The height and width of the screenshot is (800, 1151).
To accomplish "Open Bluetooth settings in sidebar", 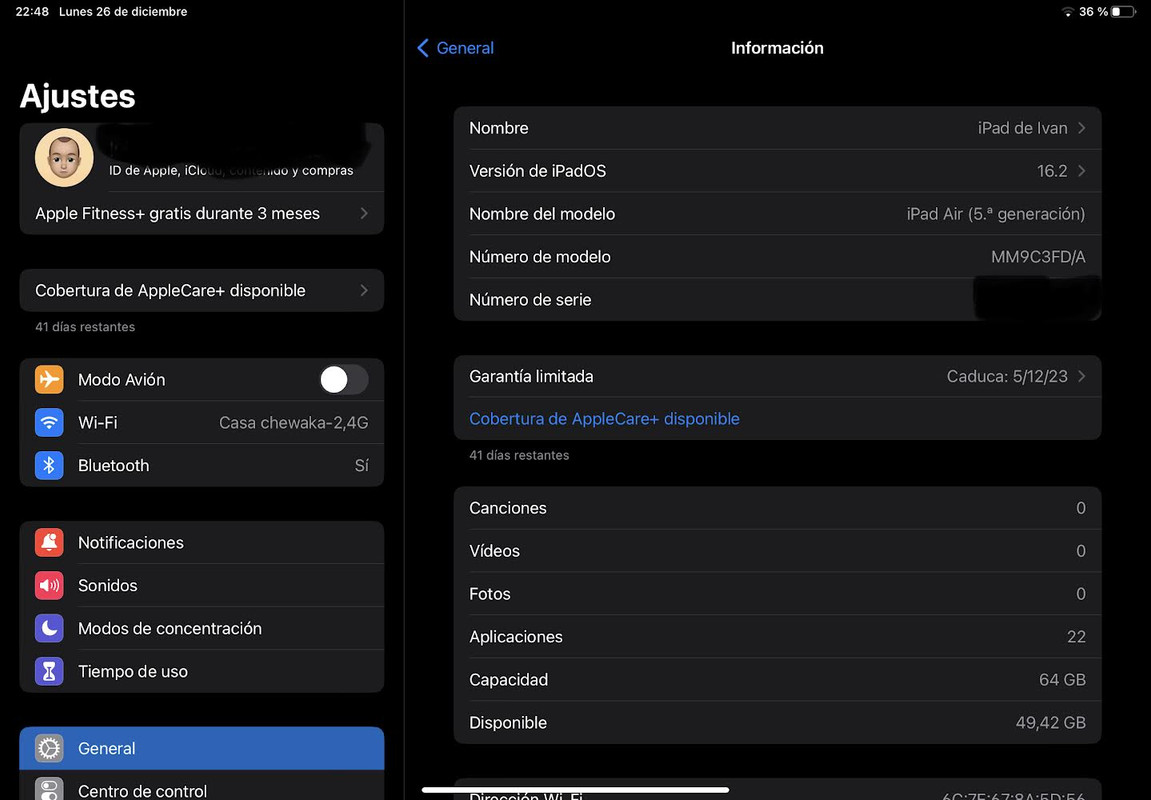I will point(202,465).
